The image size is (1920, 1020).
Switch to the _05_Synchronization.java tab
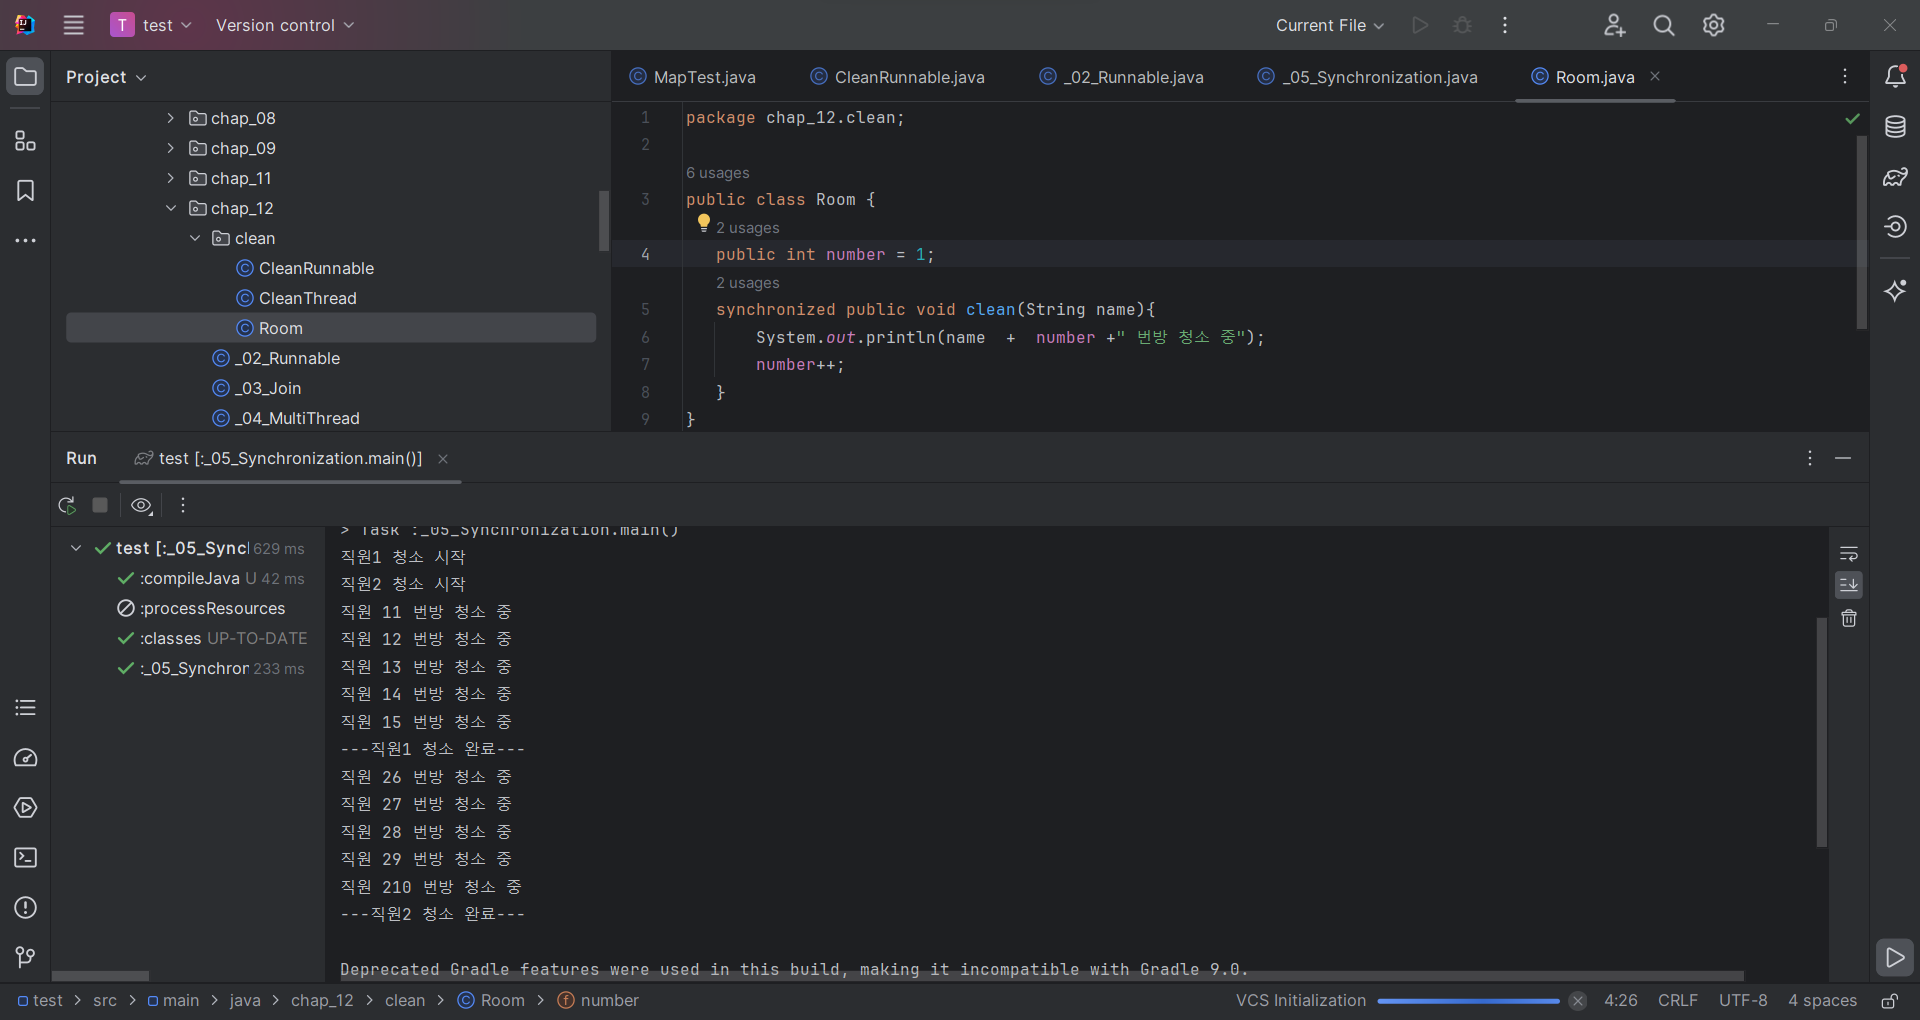(1367, 77)
